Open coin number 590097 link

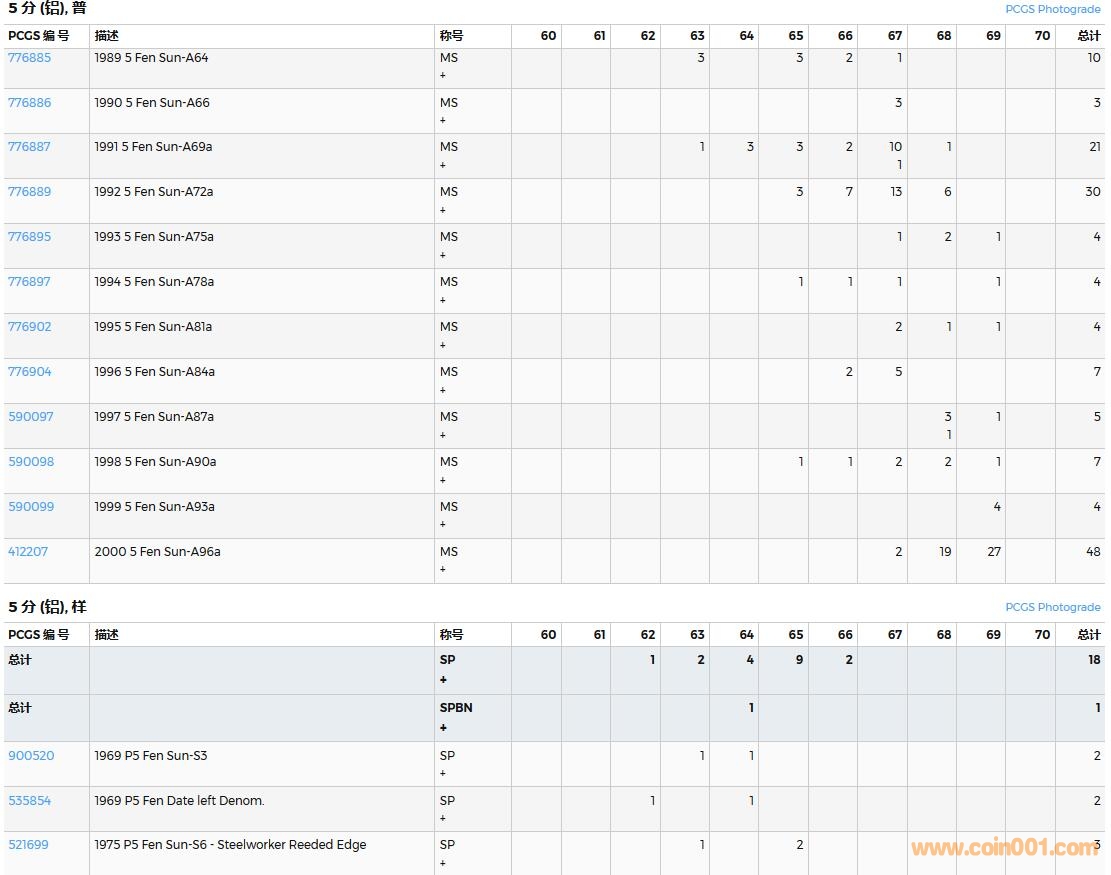(x=31, y=417)
